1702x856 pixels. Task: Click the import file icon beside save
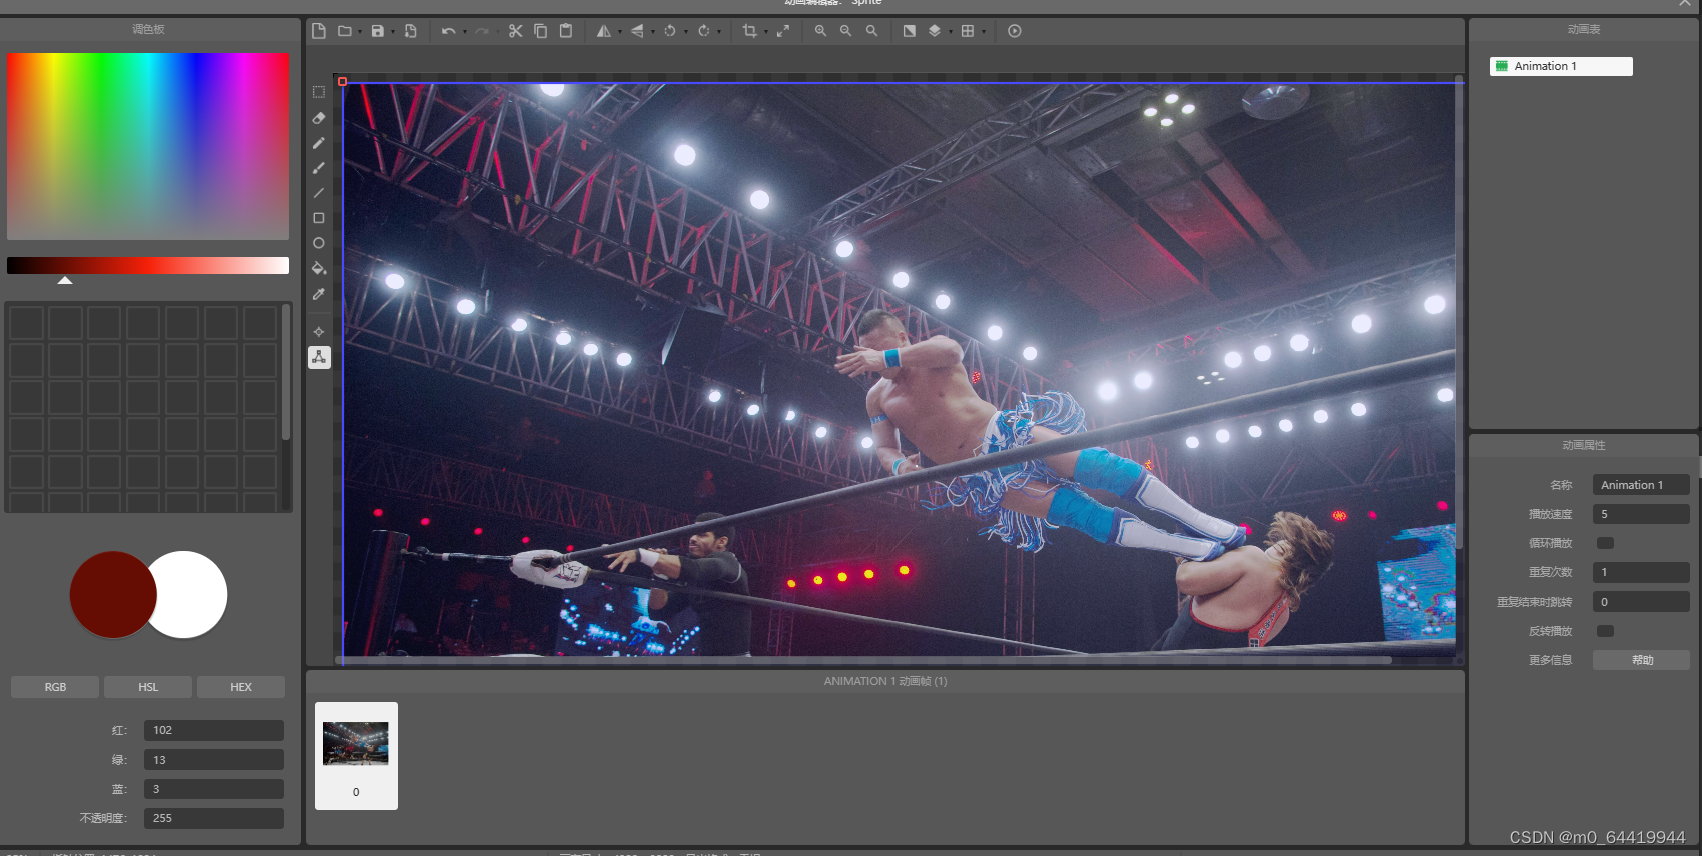pos(411,31)
